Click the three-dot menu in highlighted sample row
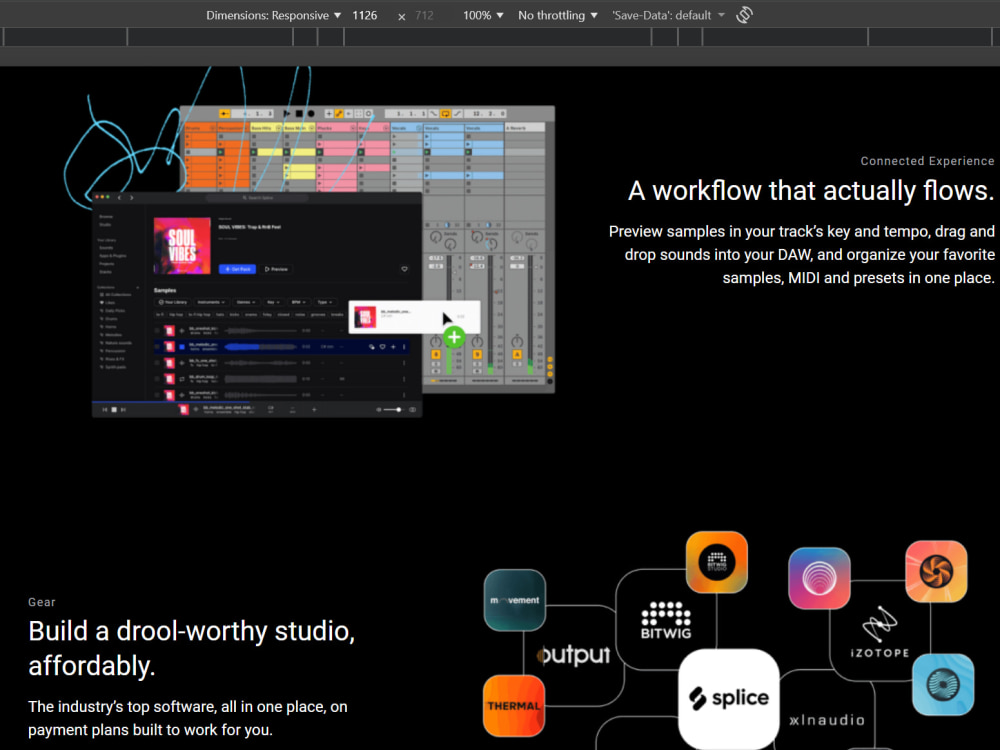Image resolution: width=1000 pixels, height=750 pixels. click(404, 347)
